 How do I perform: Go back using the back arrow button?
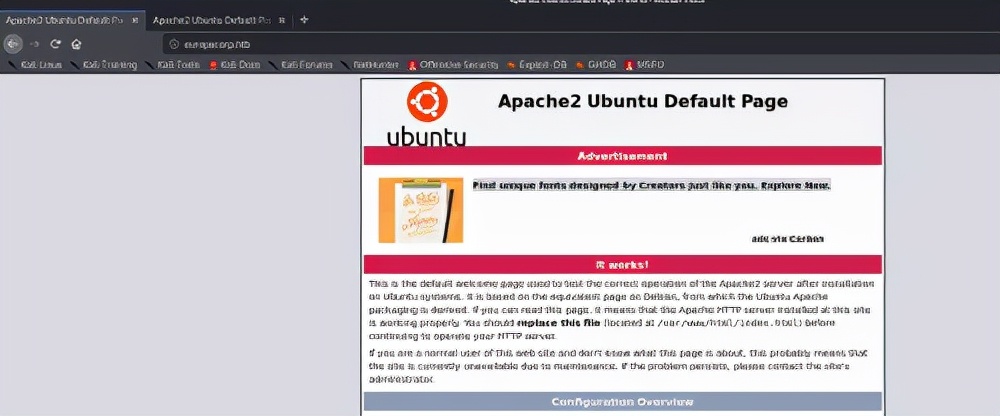tap(13, 44)
